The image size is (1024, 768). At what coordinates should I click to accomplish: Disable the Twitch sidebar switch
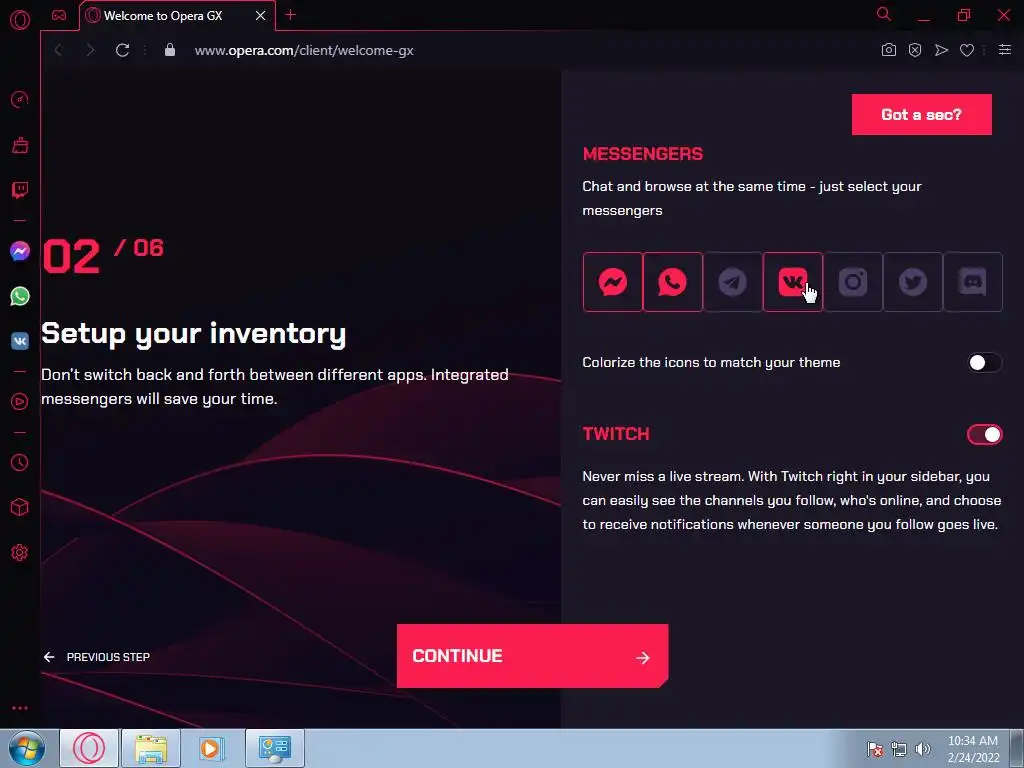tap(984, 434)
